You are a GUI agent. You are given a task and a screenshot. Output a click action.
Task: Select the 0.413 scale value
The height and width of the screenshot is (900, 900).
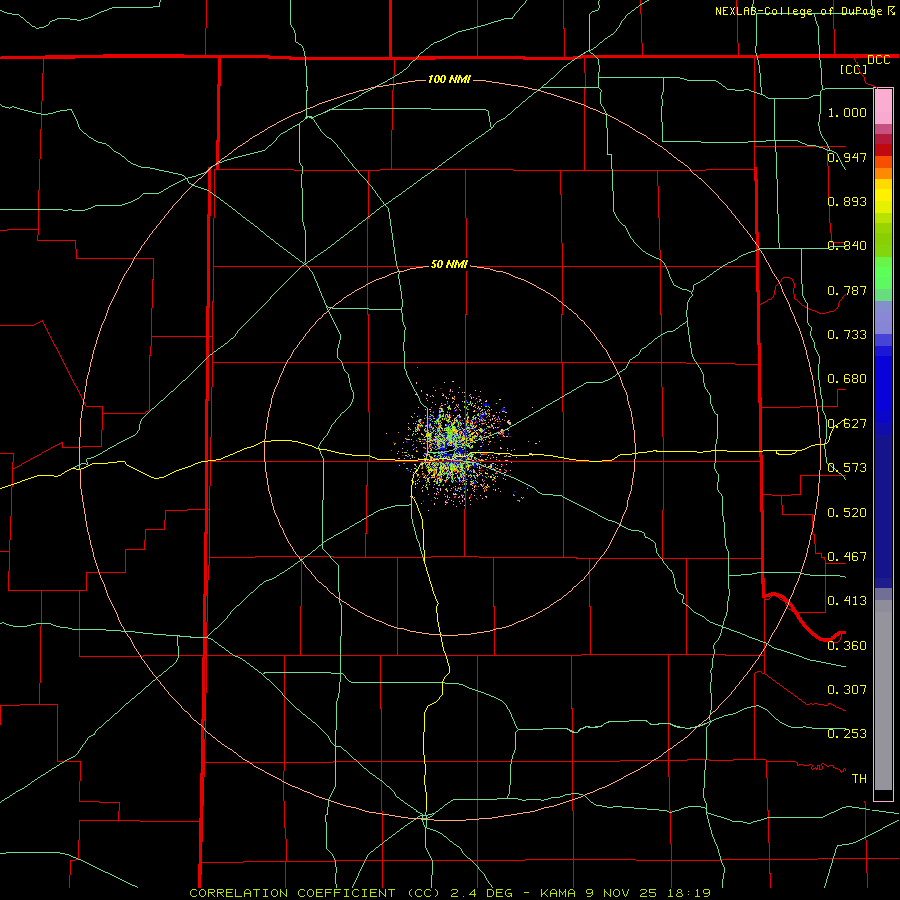(847, 601)
